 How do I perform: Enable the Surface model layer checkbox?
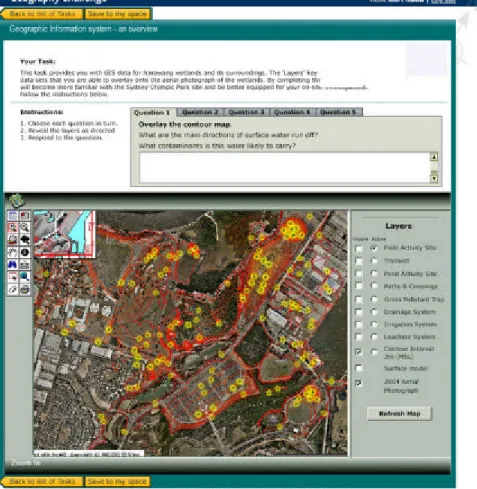point(359,368)
